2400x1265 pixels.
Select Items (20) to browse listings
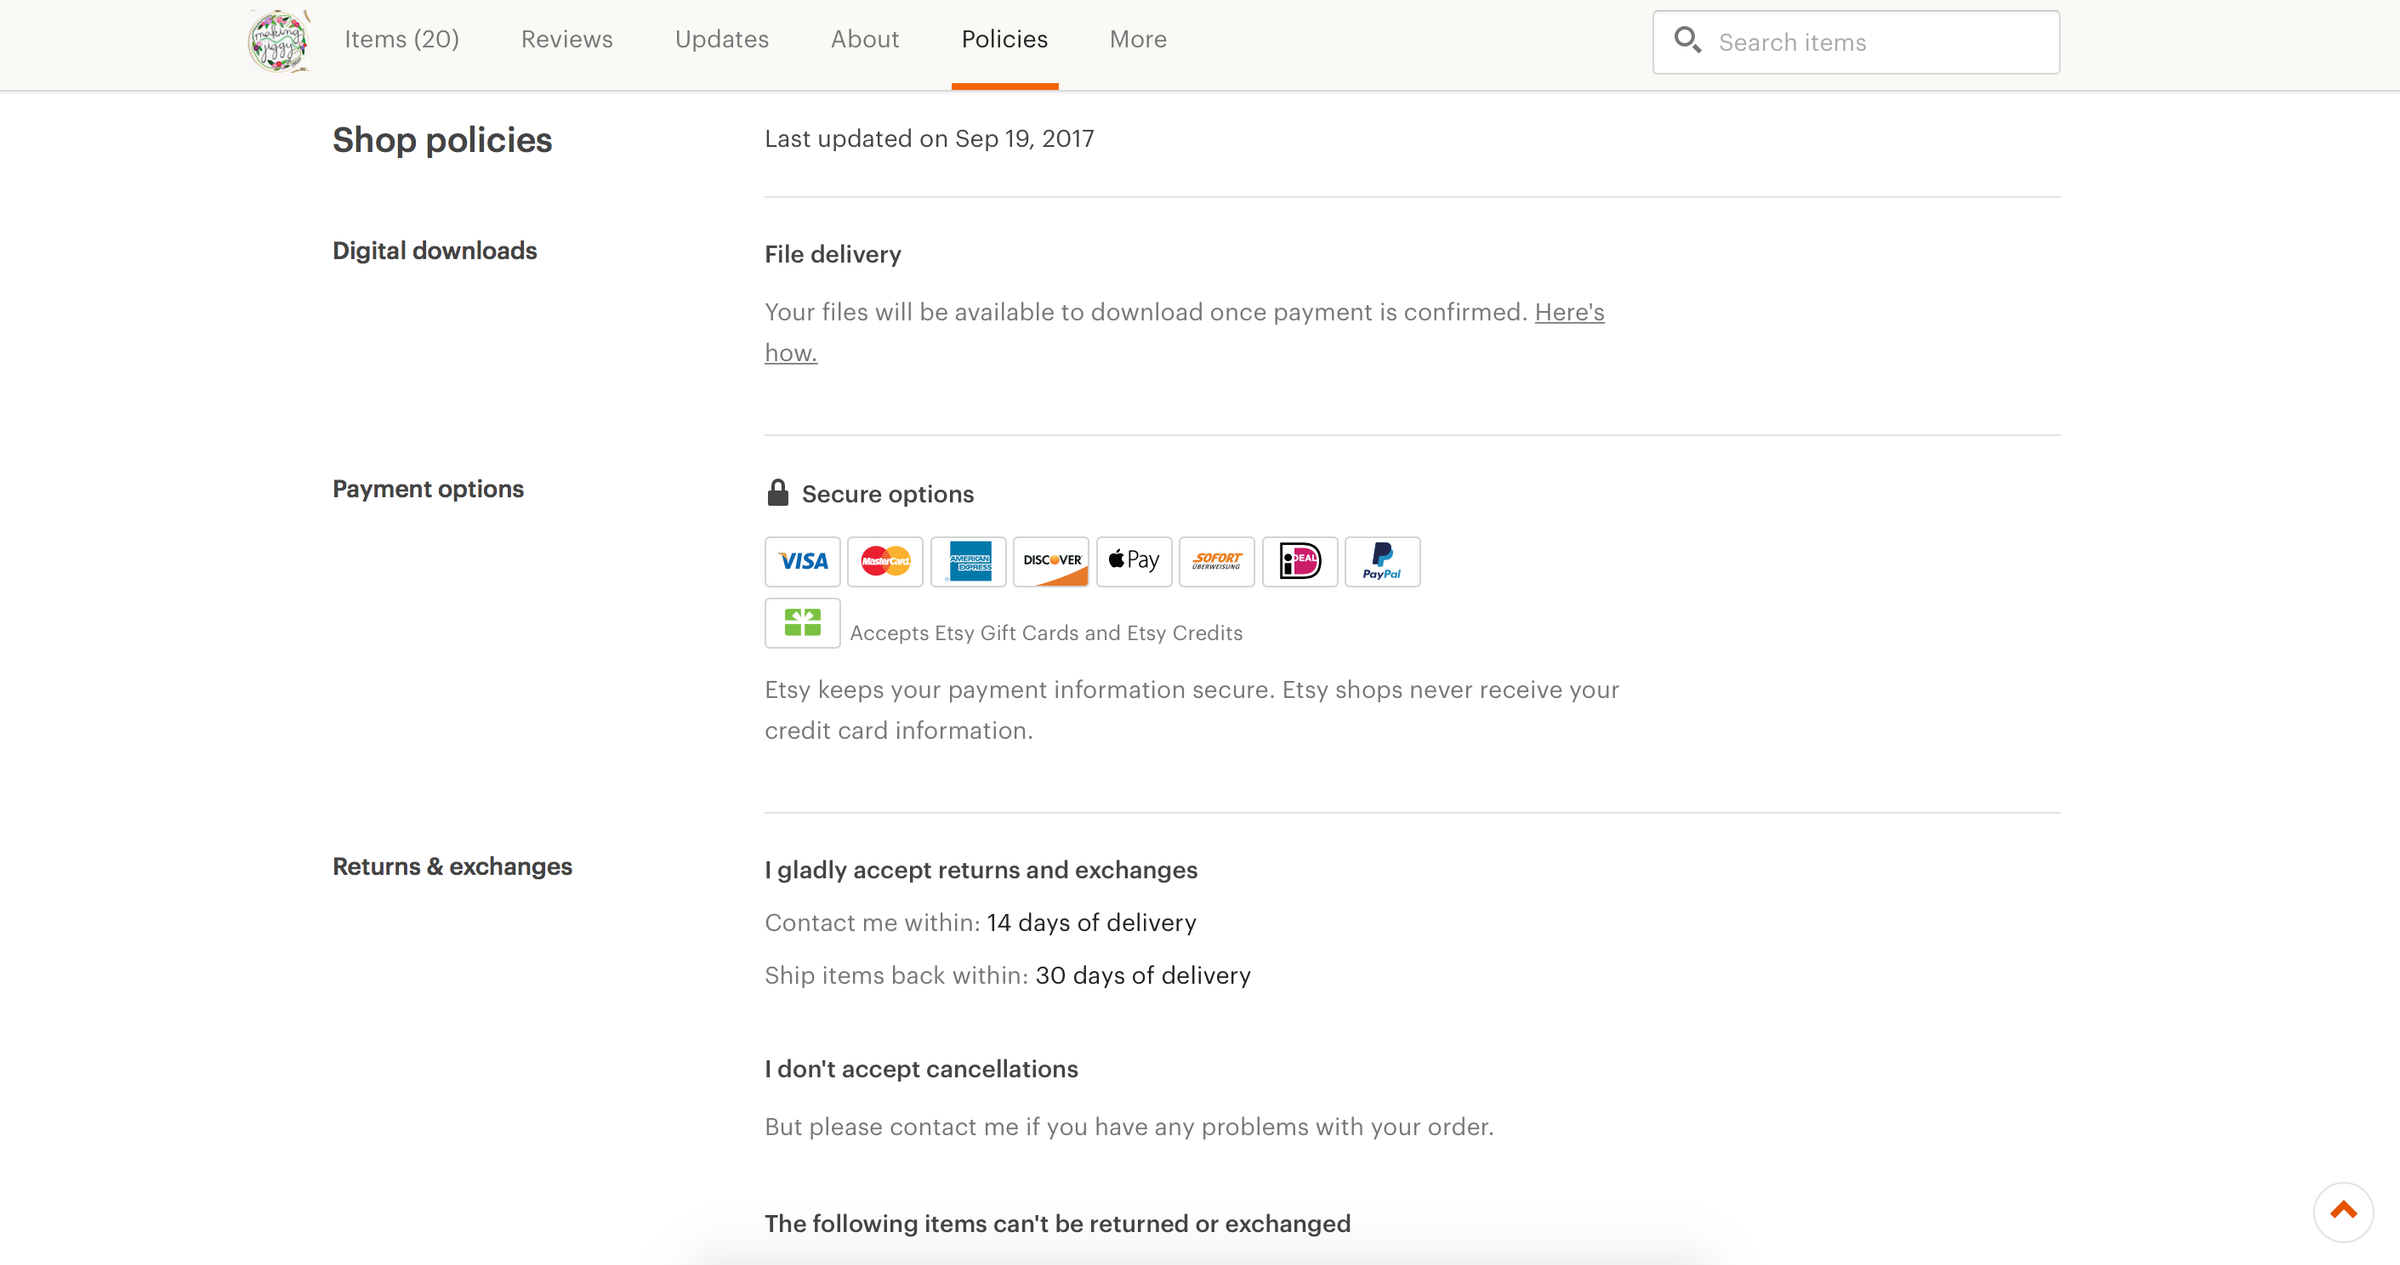(x=401, y=39)
